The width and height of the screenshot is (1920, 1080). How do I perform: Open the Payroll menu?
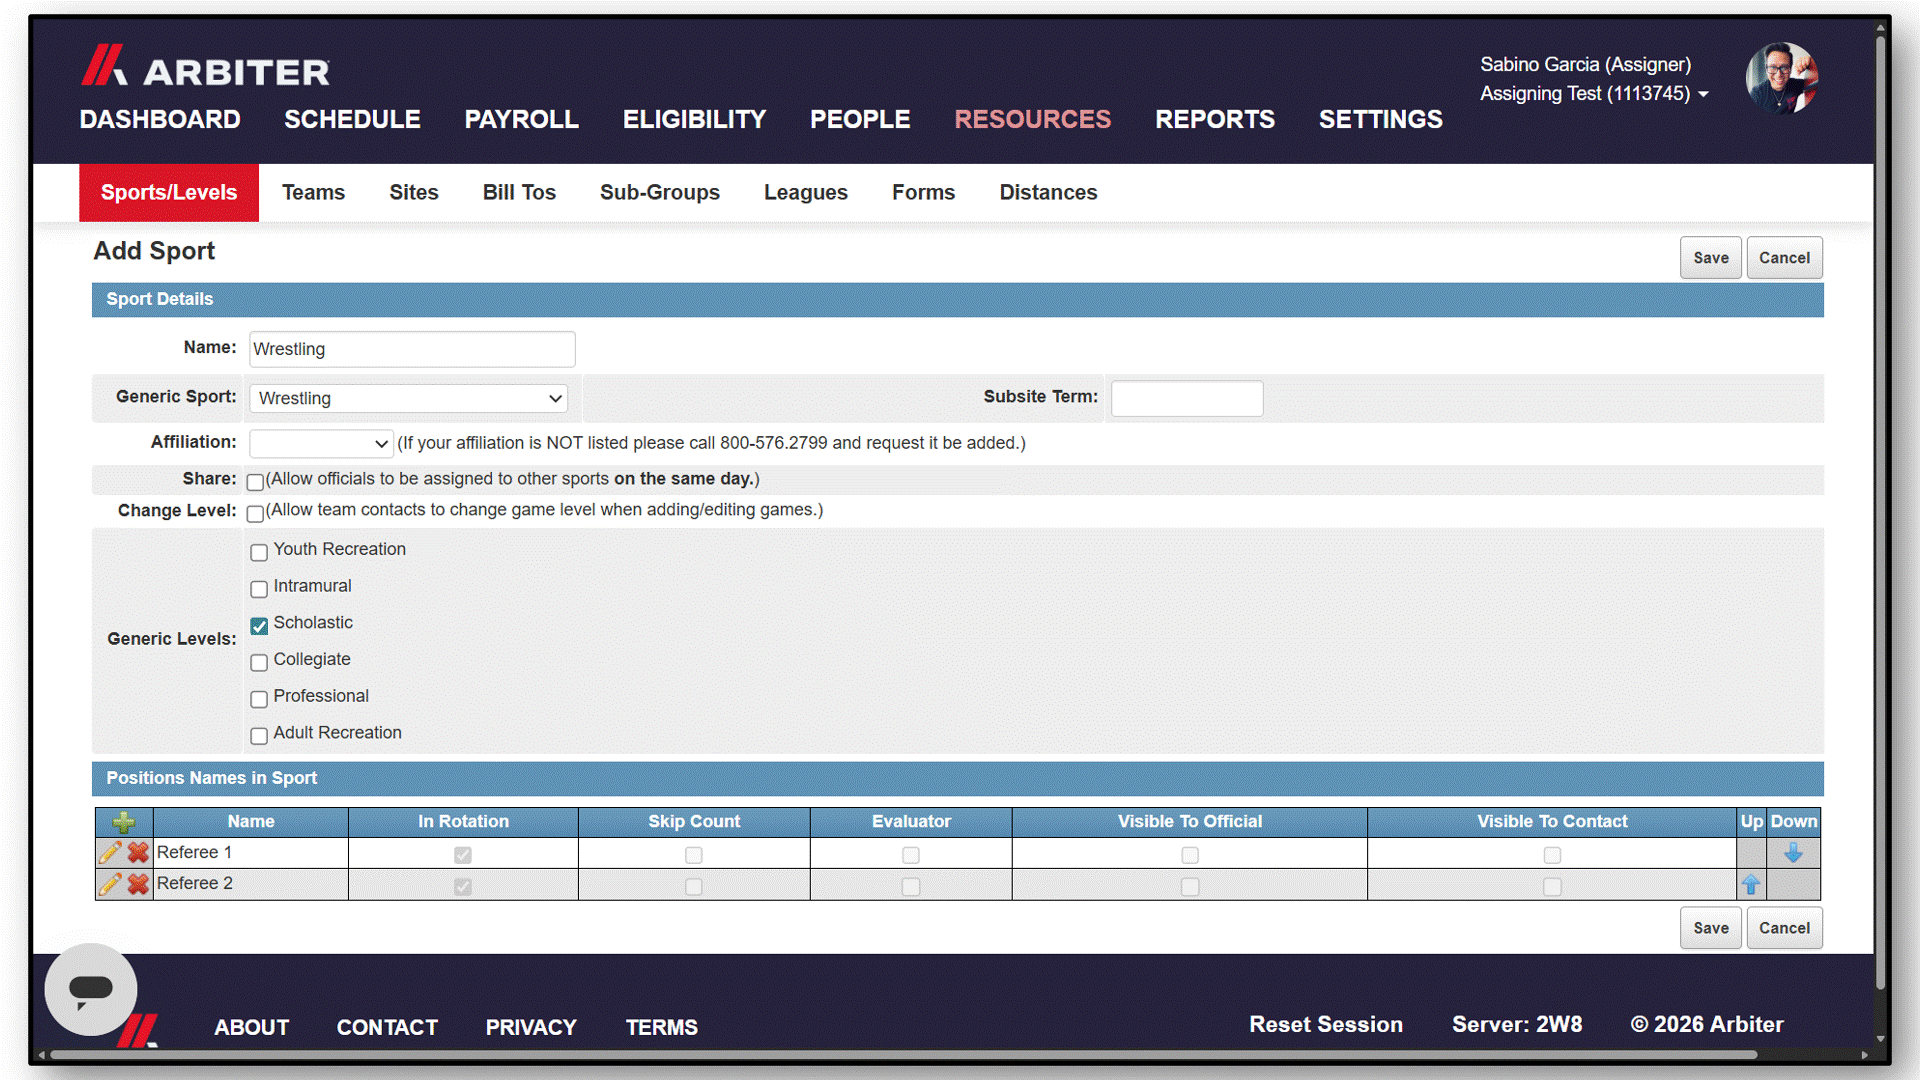click(521, 119)
